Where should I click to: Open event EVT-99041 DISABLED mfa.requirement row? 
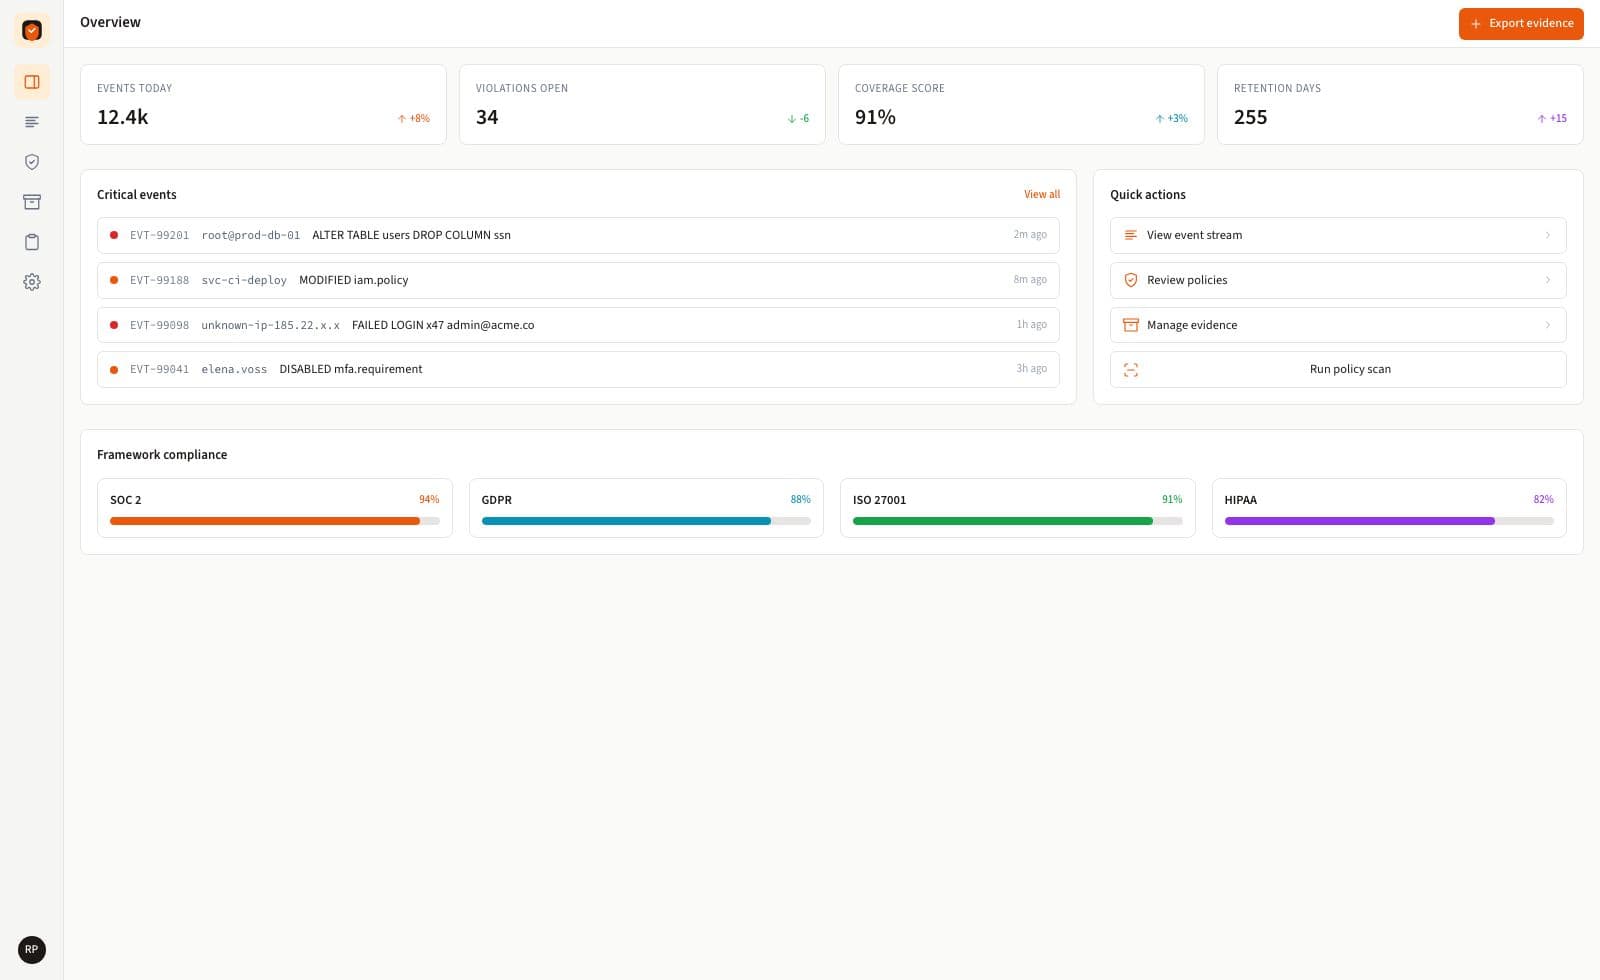click(578, 369)
